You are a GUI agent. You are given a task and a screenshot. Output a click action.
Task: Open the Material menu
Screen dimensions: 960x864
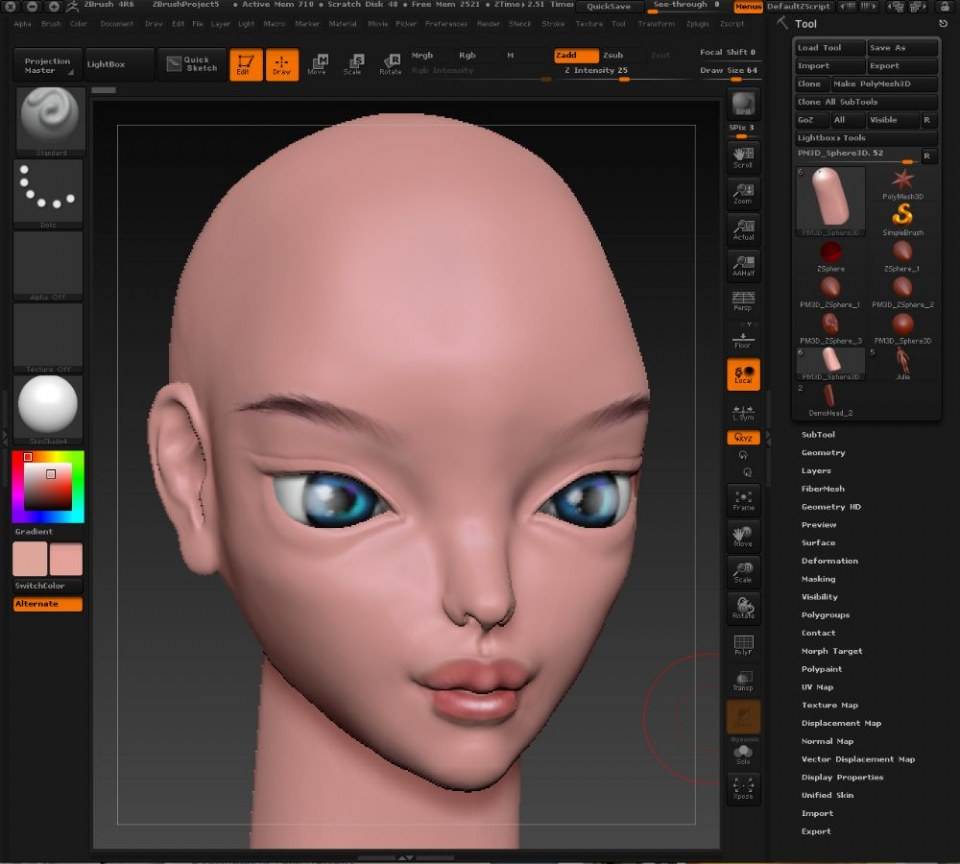342,24
